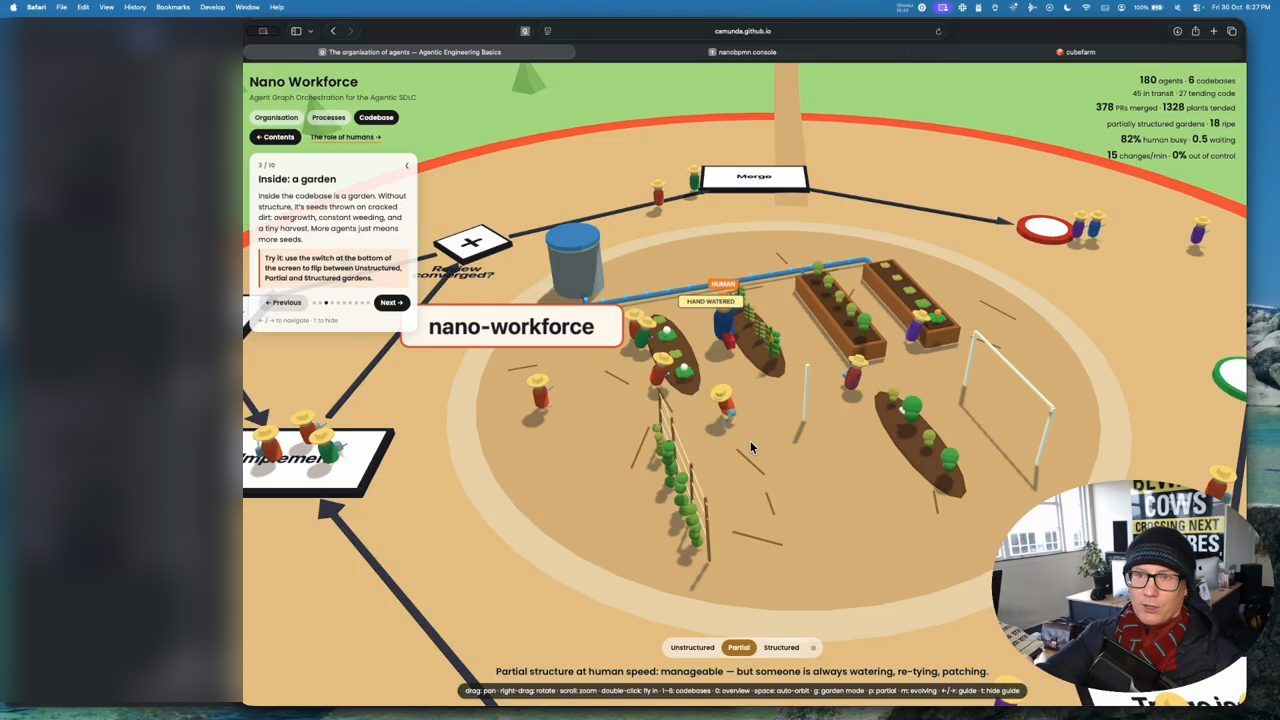Open the Wi-Fi status icon
Image resolution: width=1280 pixels, height=720 pixels.
(1086, 7)
